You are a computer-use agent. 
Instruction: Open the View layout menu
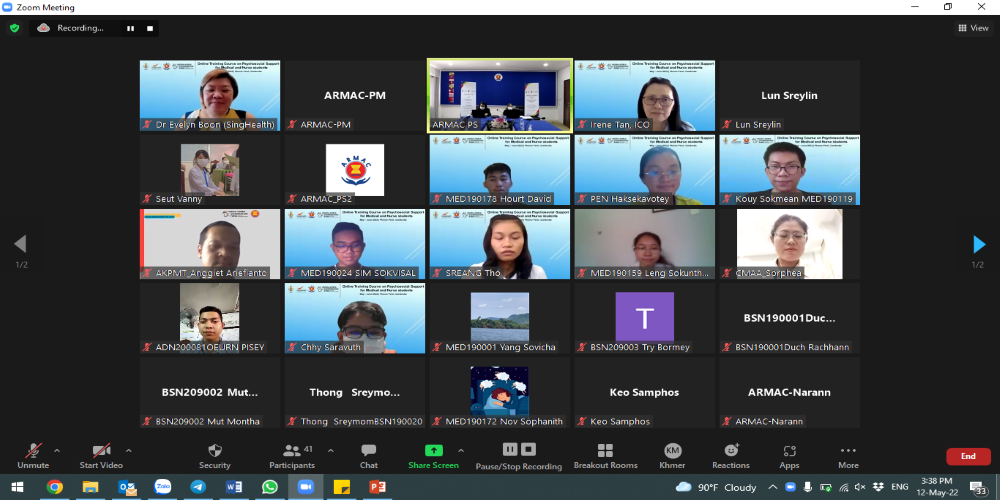973,28
